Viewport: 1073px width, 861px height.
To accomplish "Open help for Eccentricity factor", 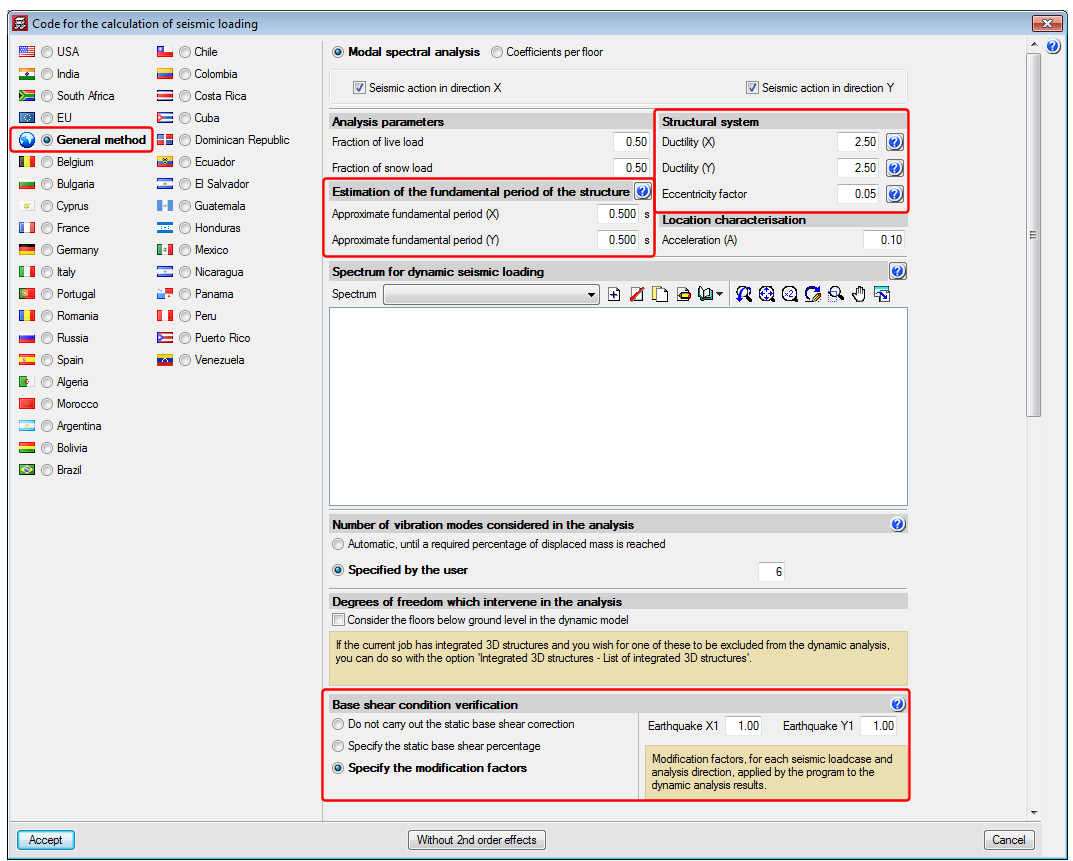I will coord(895,194).
